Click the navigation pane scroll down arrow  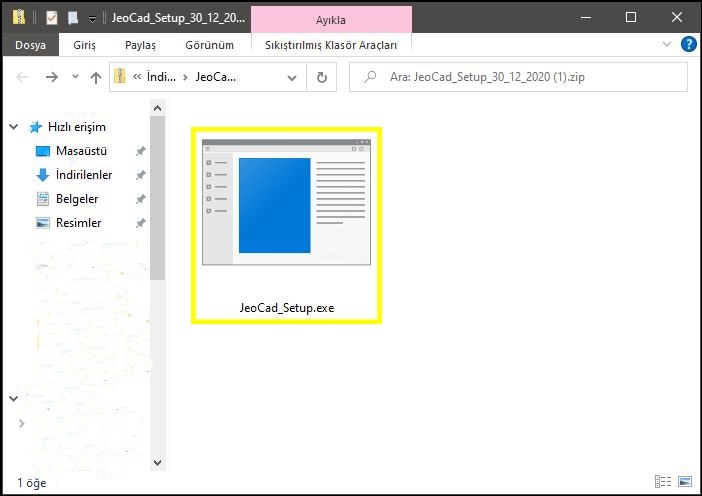pos(157,462)
